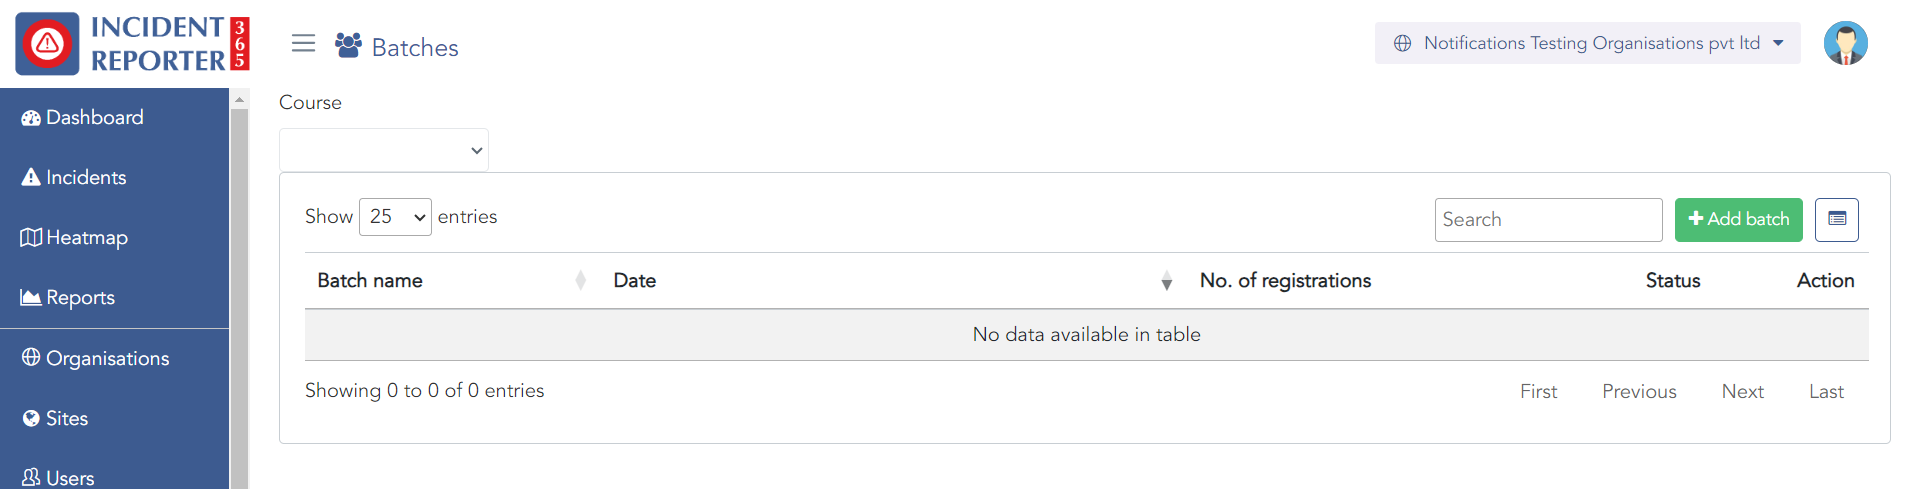
Task: Select Organisations in the sidebar
Action: pyautogui.click(x=107, y=359)
